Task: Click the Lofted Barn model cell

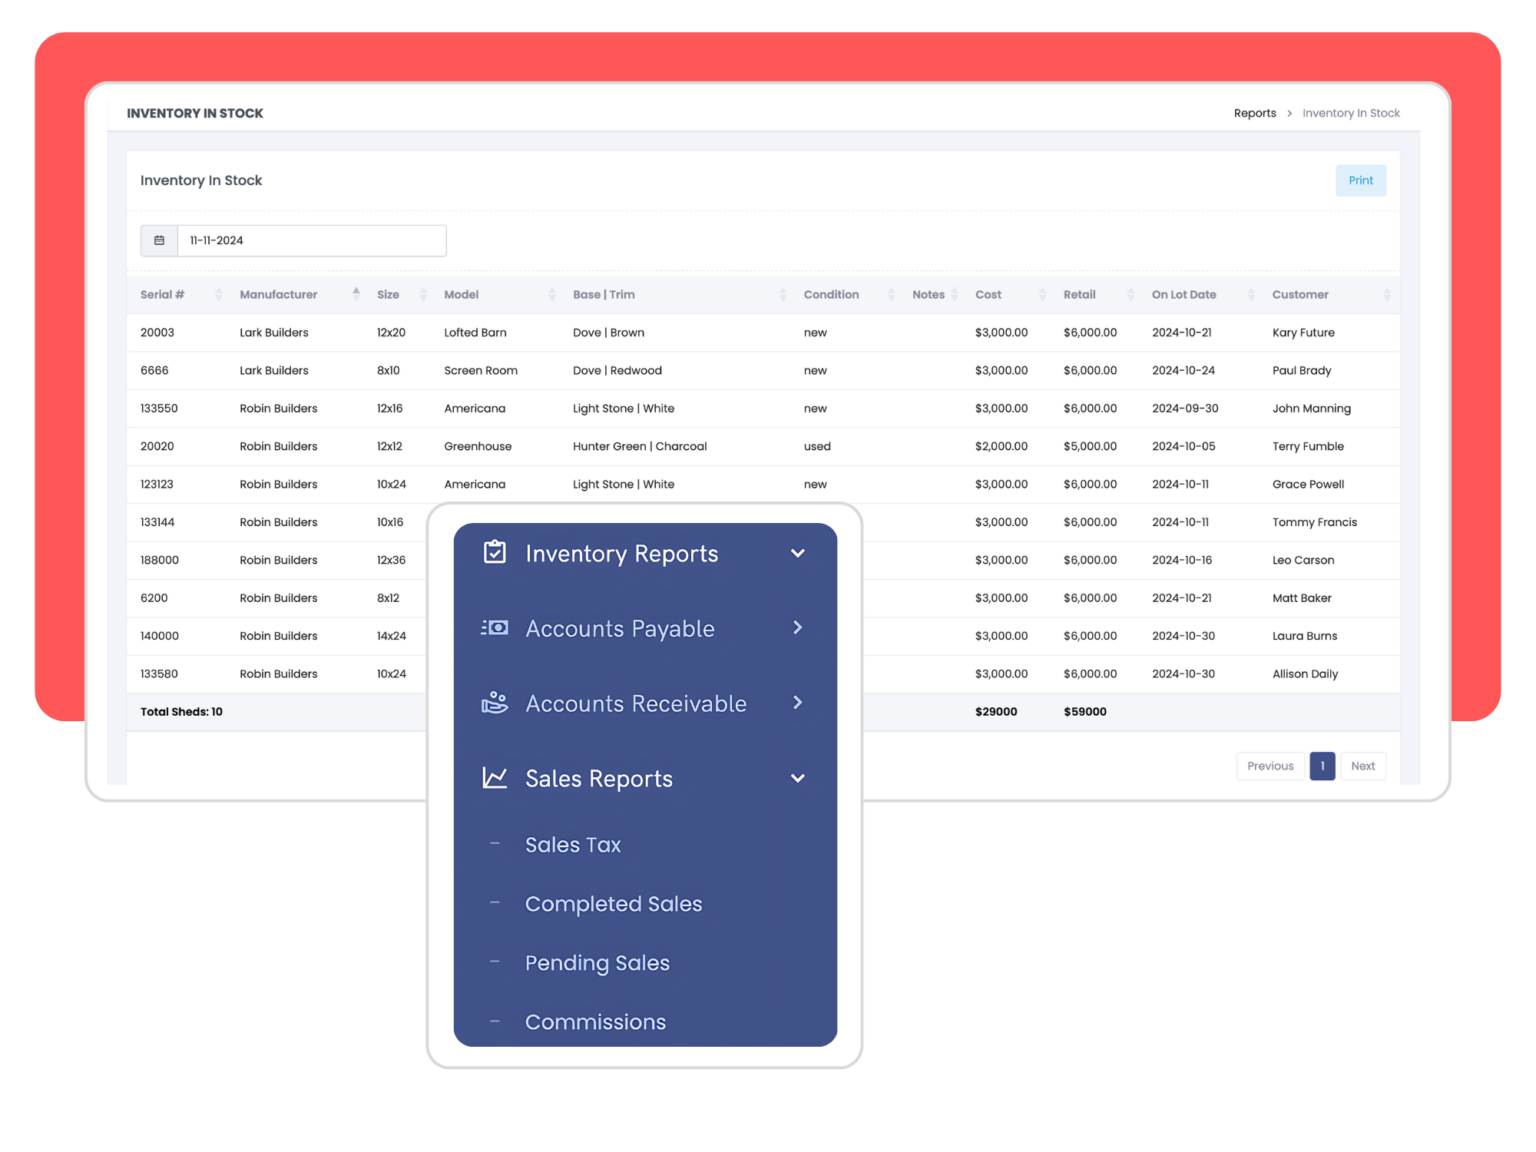Action: [x=475, y=333]
